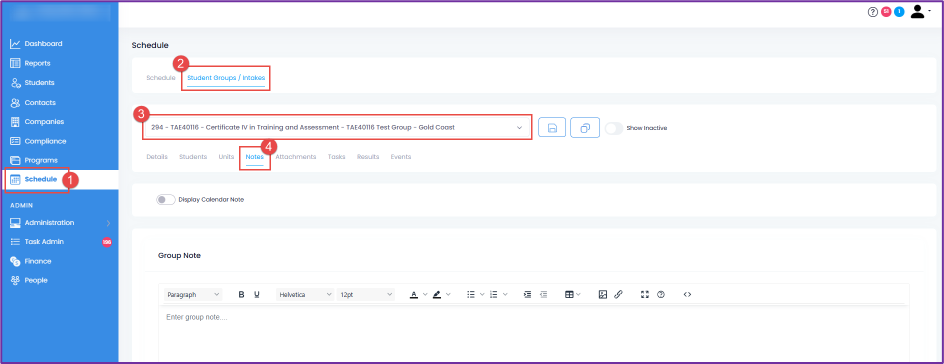Open the insert table menu
Image resolution: width=944 pixels, height=364 pixels.
point(573,295)
